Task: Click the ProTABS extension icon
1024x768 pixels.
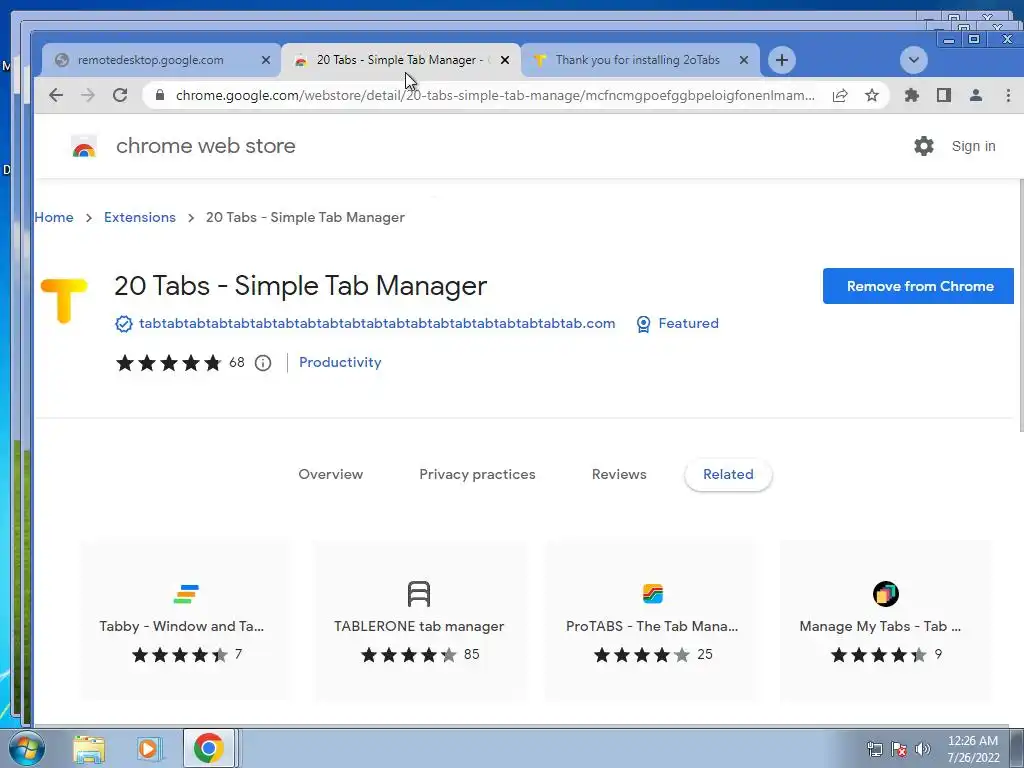Action: coord(652,594)
